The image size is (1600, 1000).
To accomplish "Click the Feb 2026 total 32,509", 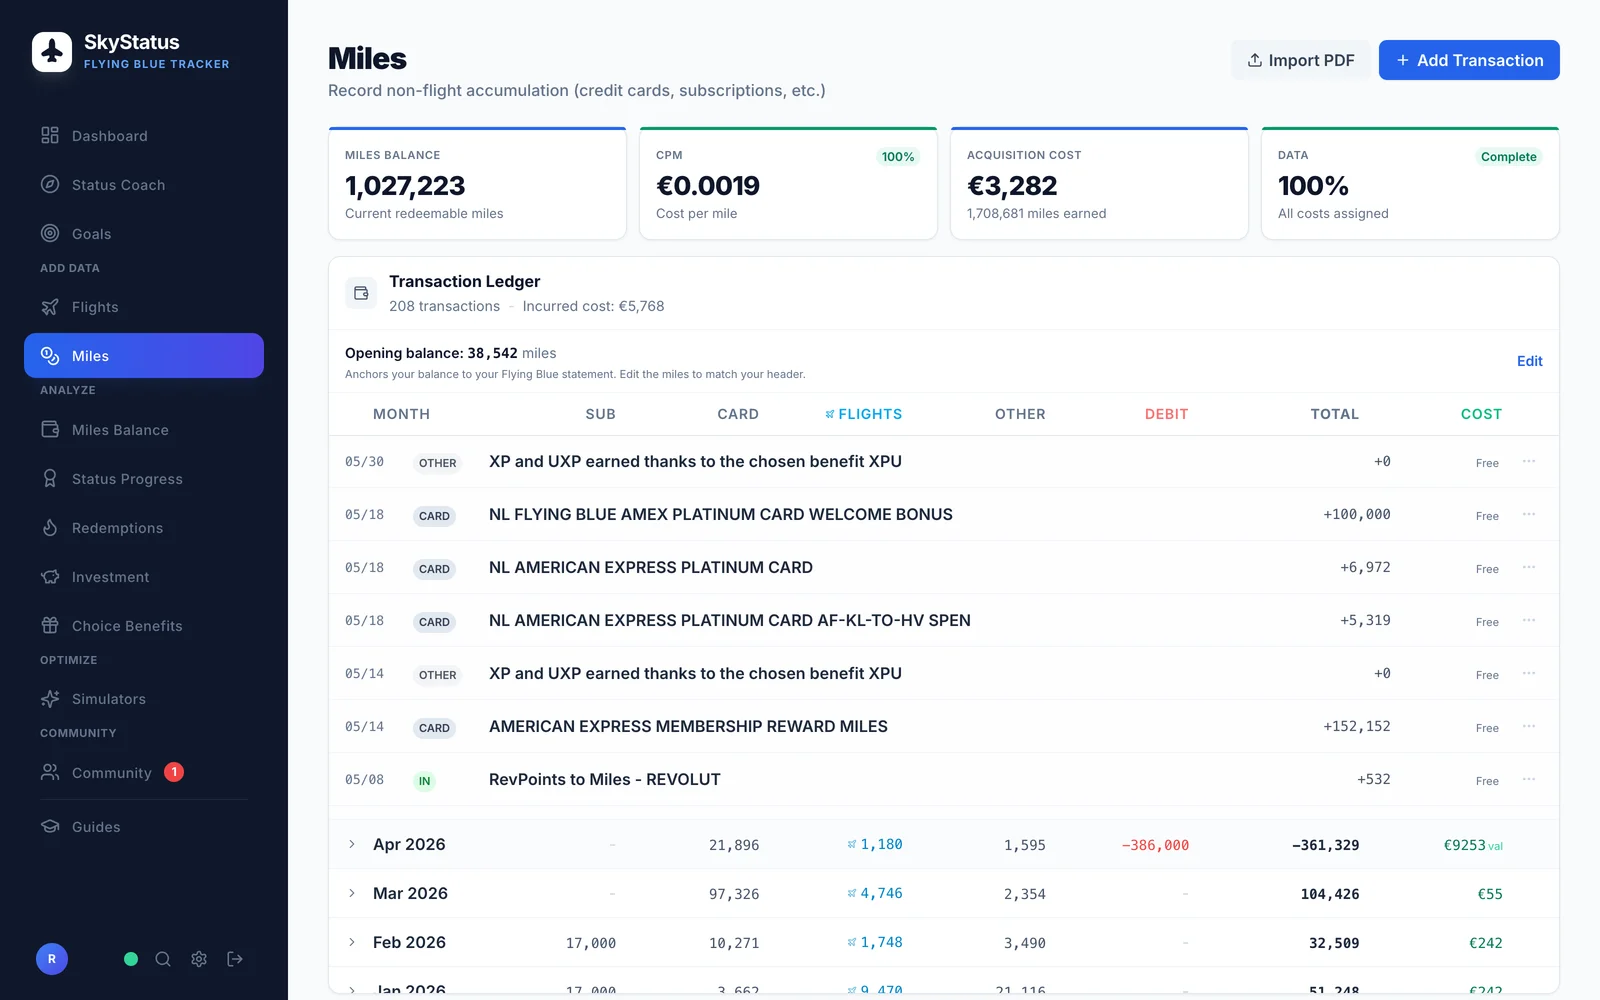I will [x=1334, y=943].
